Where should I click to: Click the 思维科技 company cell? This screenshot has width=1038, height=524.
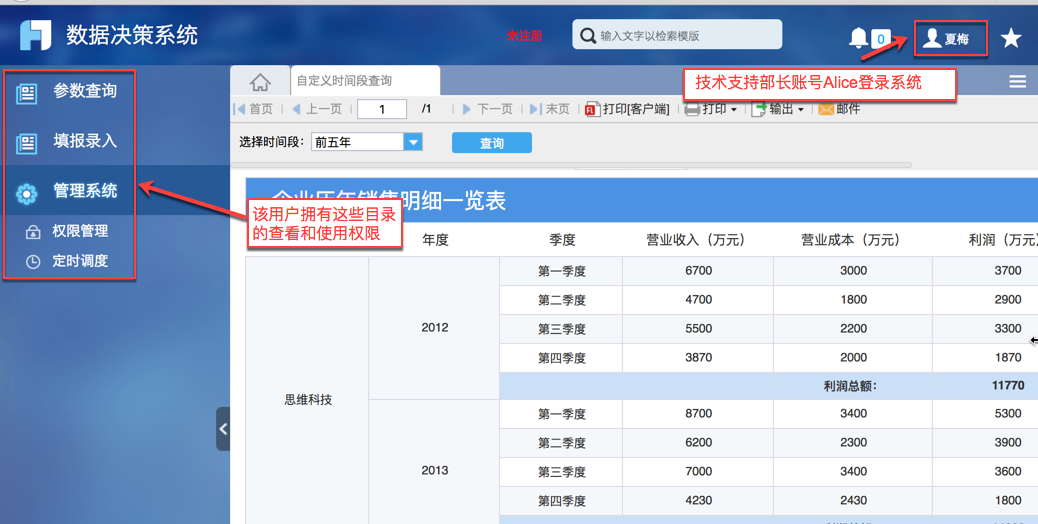point(308,400)
